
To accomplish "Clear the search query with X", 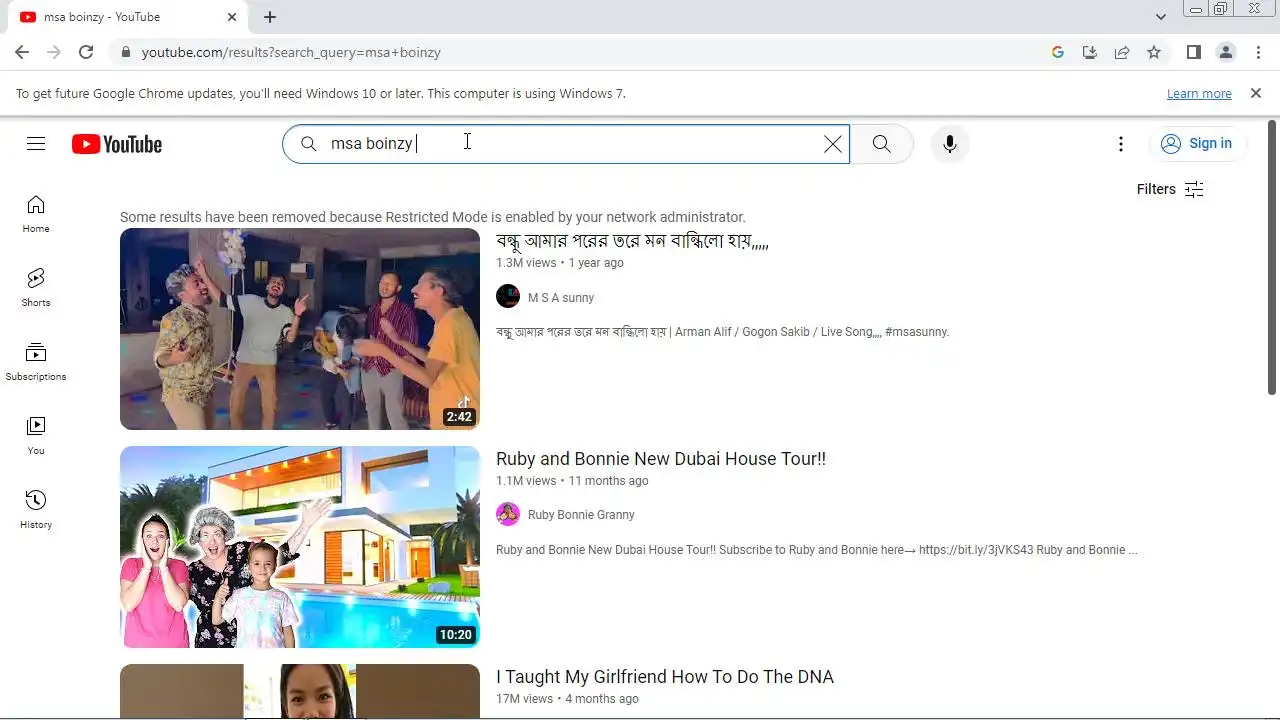I will (x=832, y=144).
